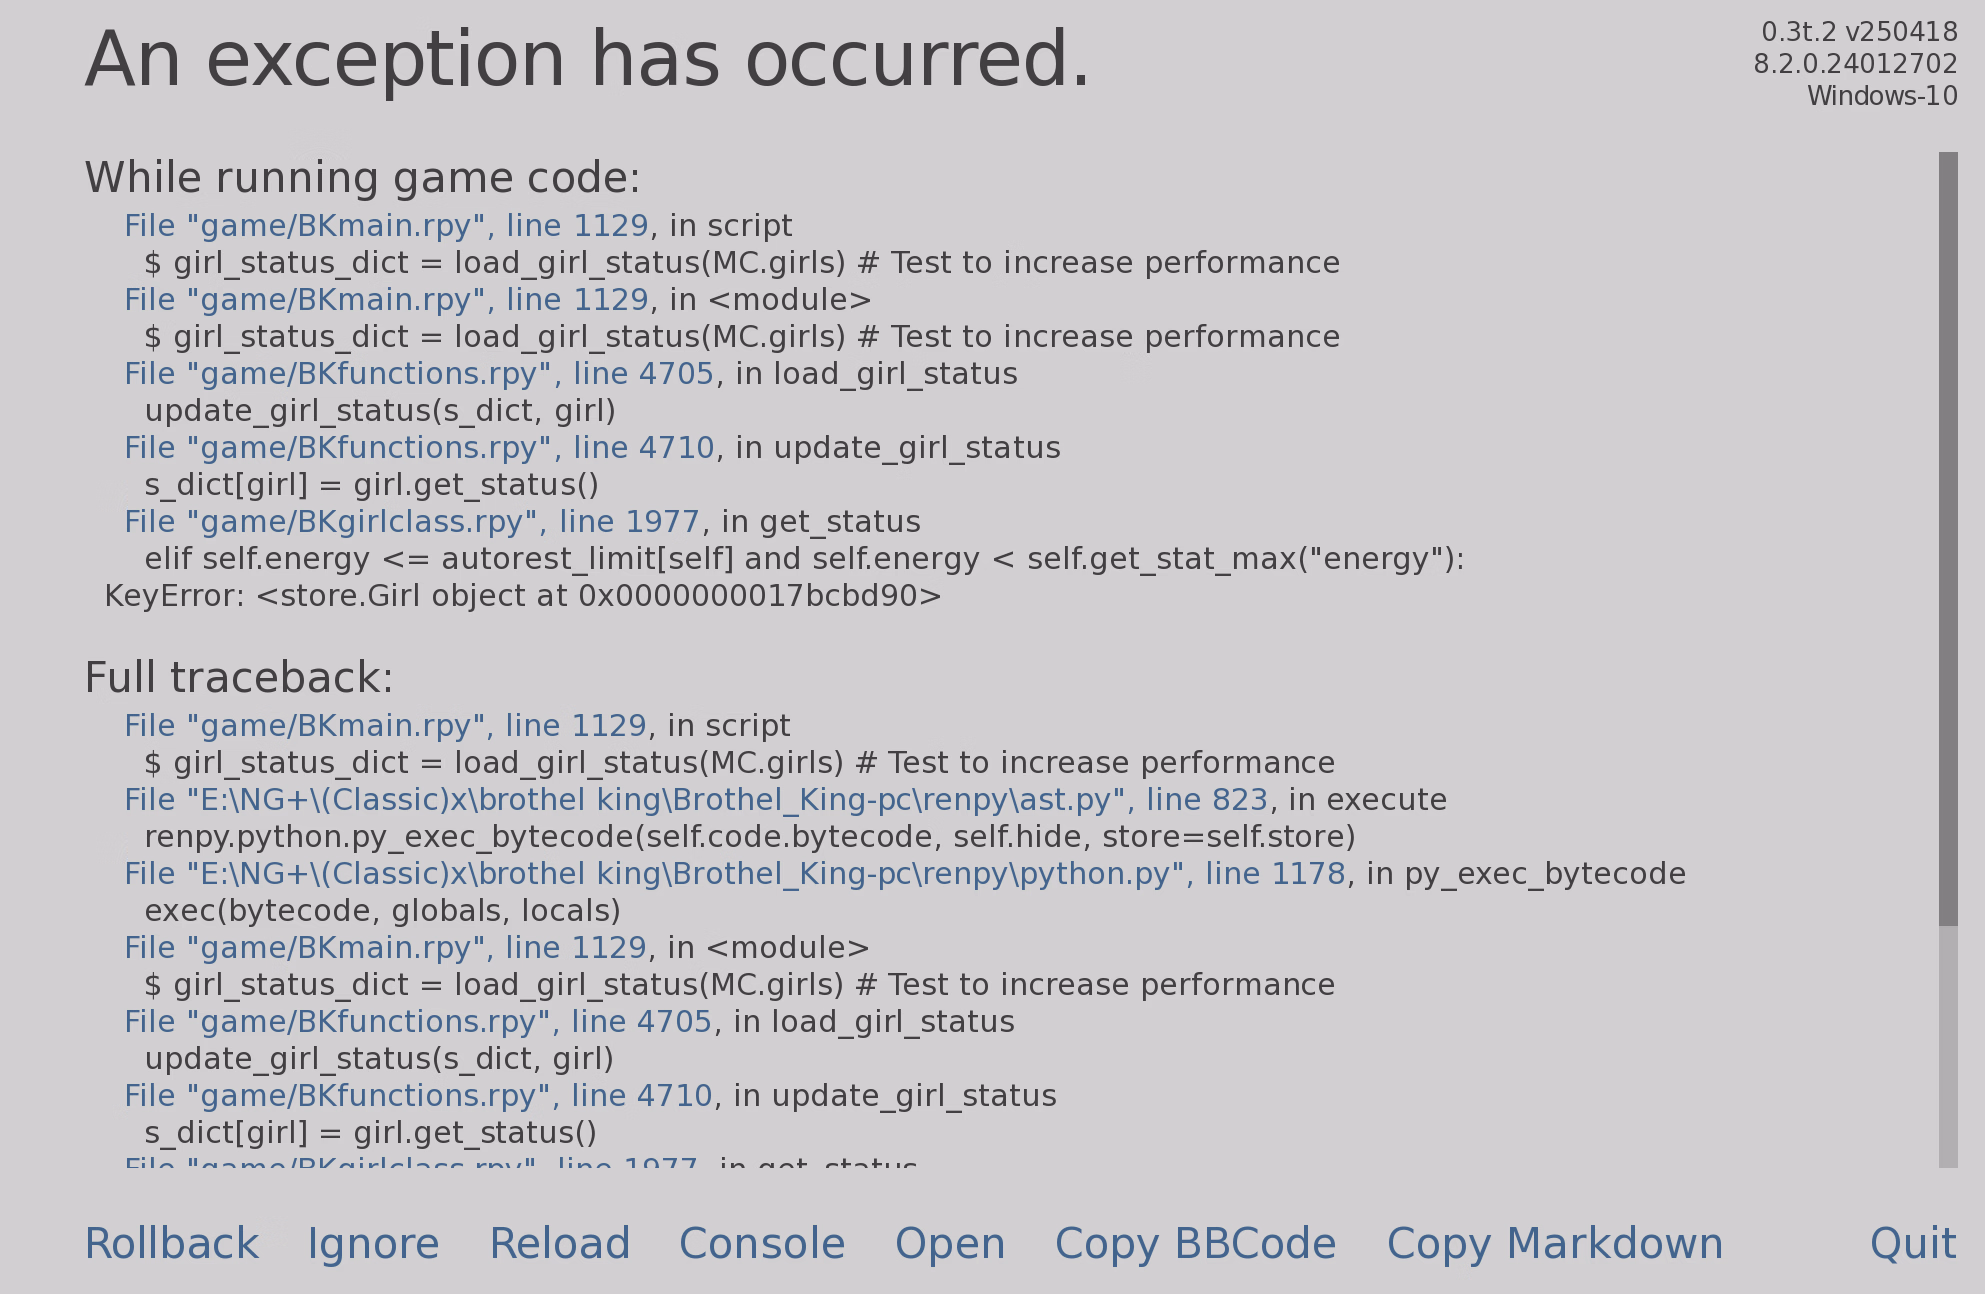Open BKfunctions.rpy line 4705 link under game code

click(418, 374)
